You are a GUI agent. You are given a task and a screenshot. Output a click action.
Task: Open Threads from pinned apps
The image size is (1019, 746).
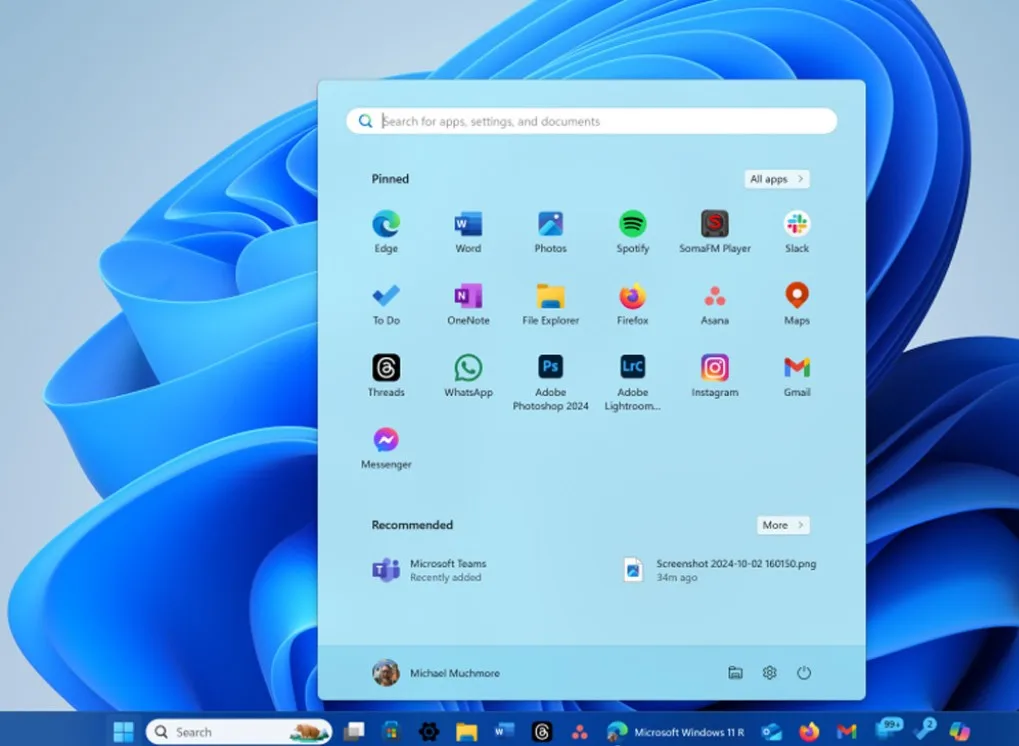pos(386,368)
